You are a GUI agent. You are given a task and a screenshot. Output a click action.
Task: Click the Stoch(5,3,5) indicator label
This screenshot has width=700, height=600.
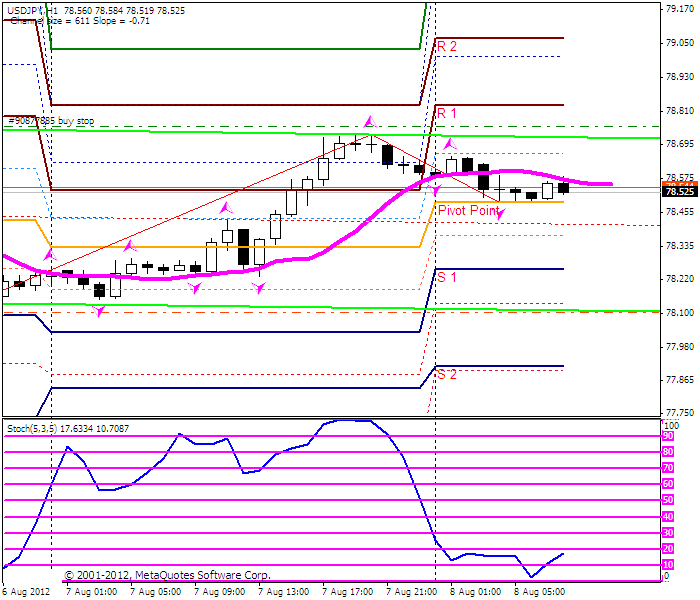[68, 429]
